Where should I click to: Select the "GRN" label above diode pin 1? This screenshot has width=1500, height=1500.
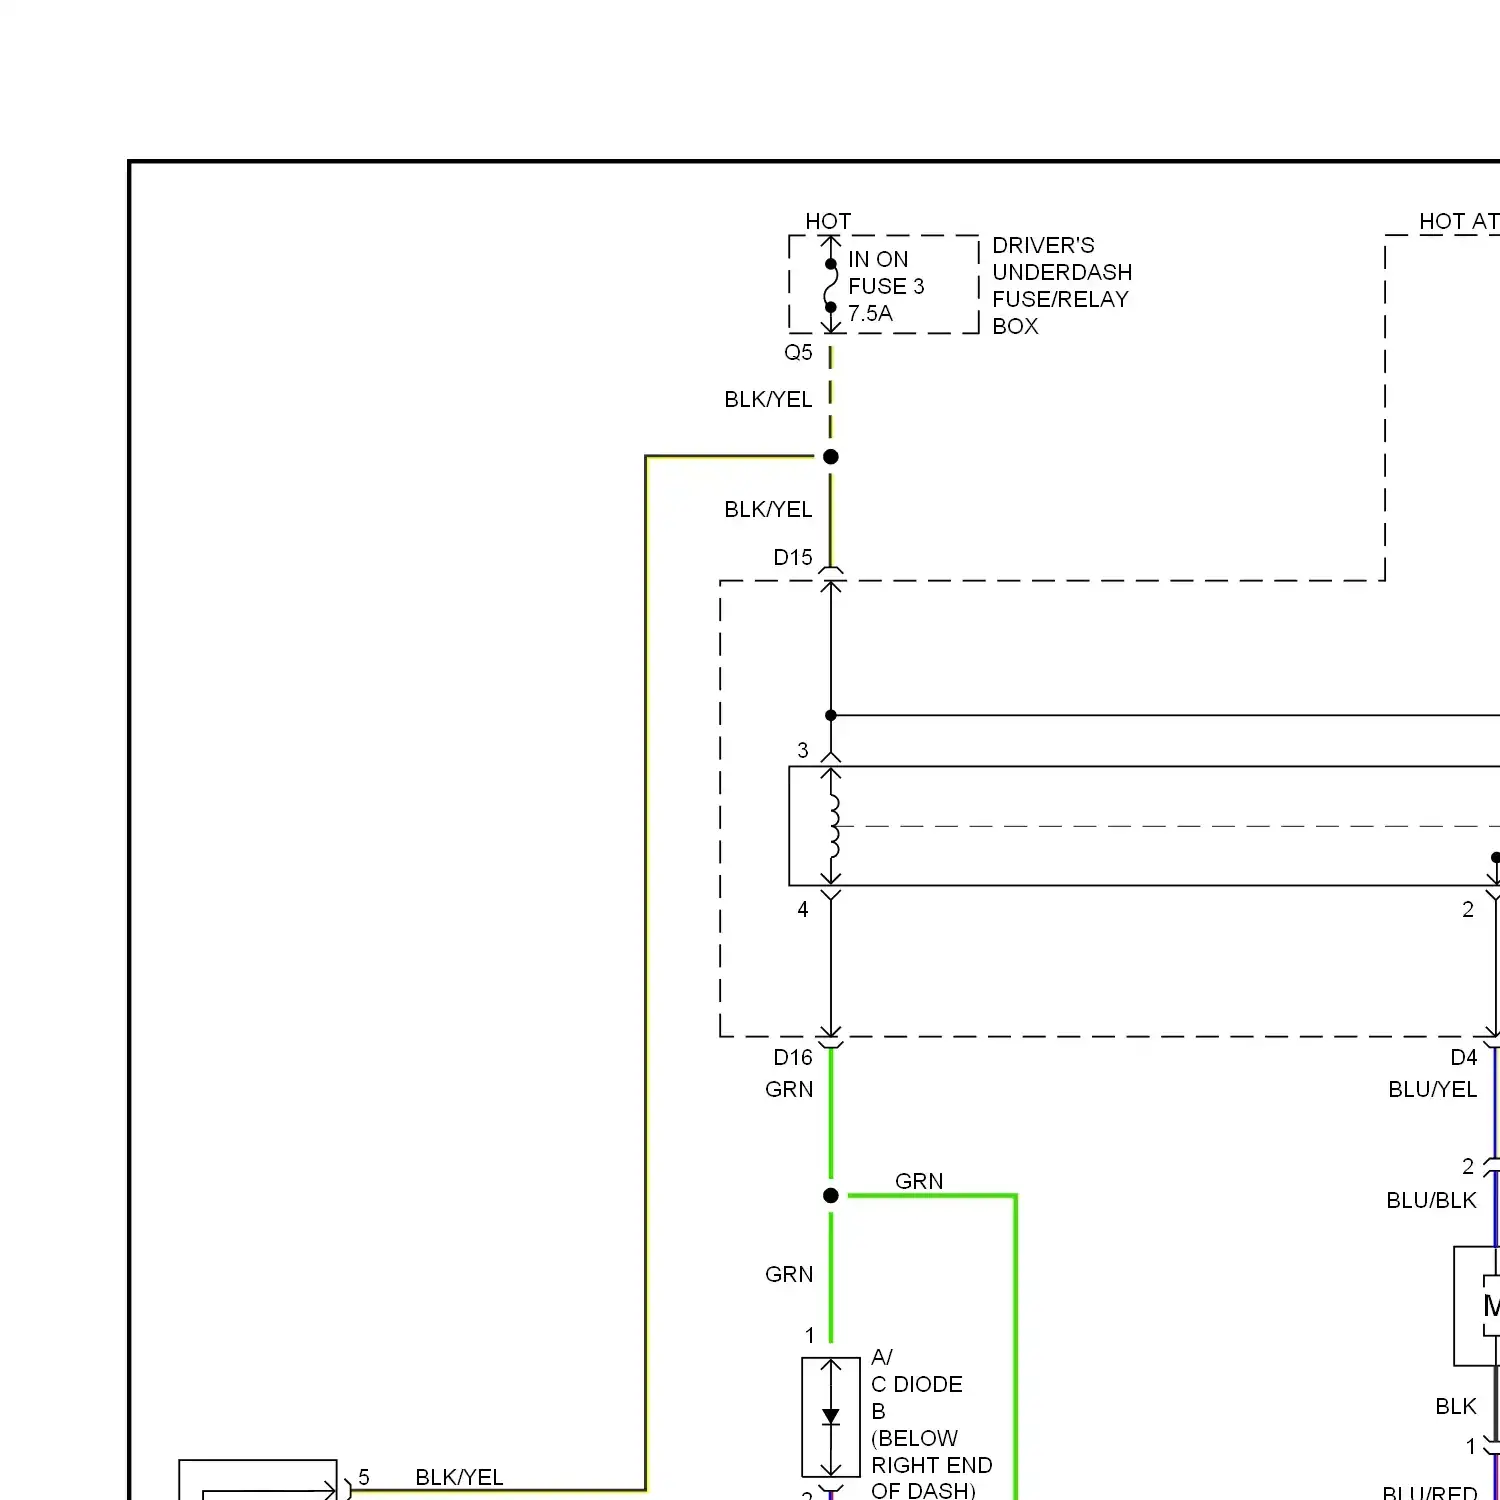pyautogui.click(x=789, y=1274)
